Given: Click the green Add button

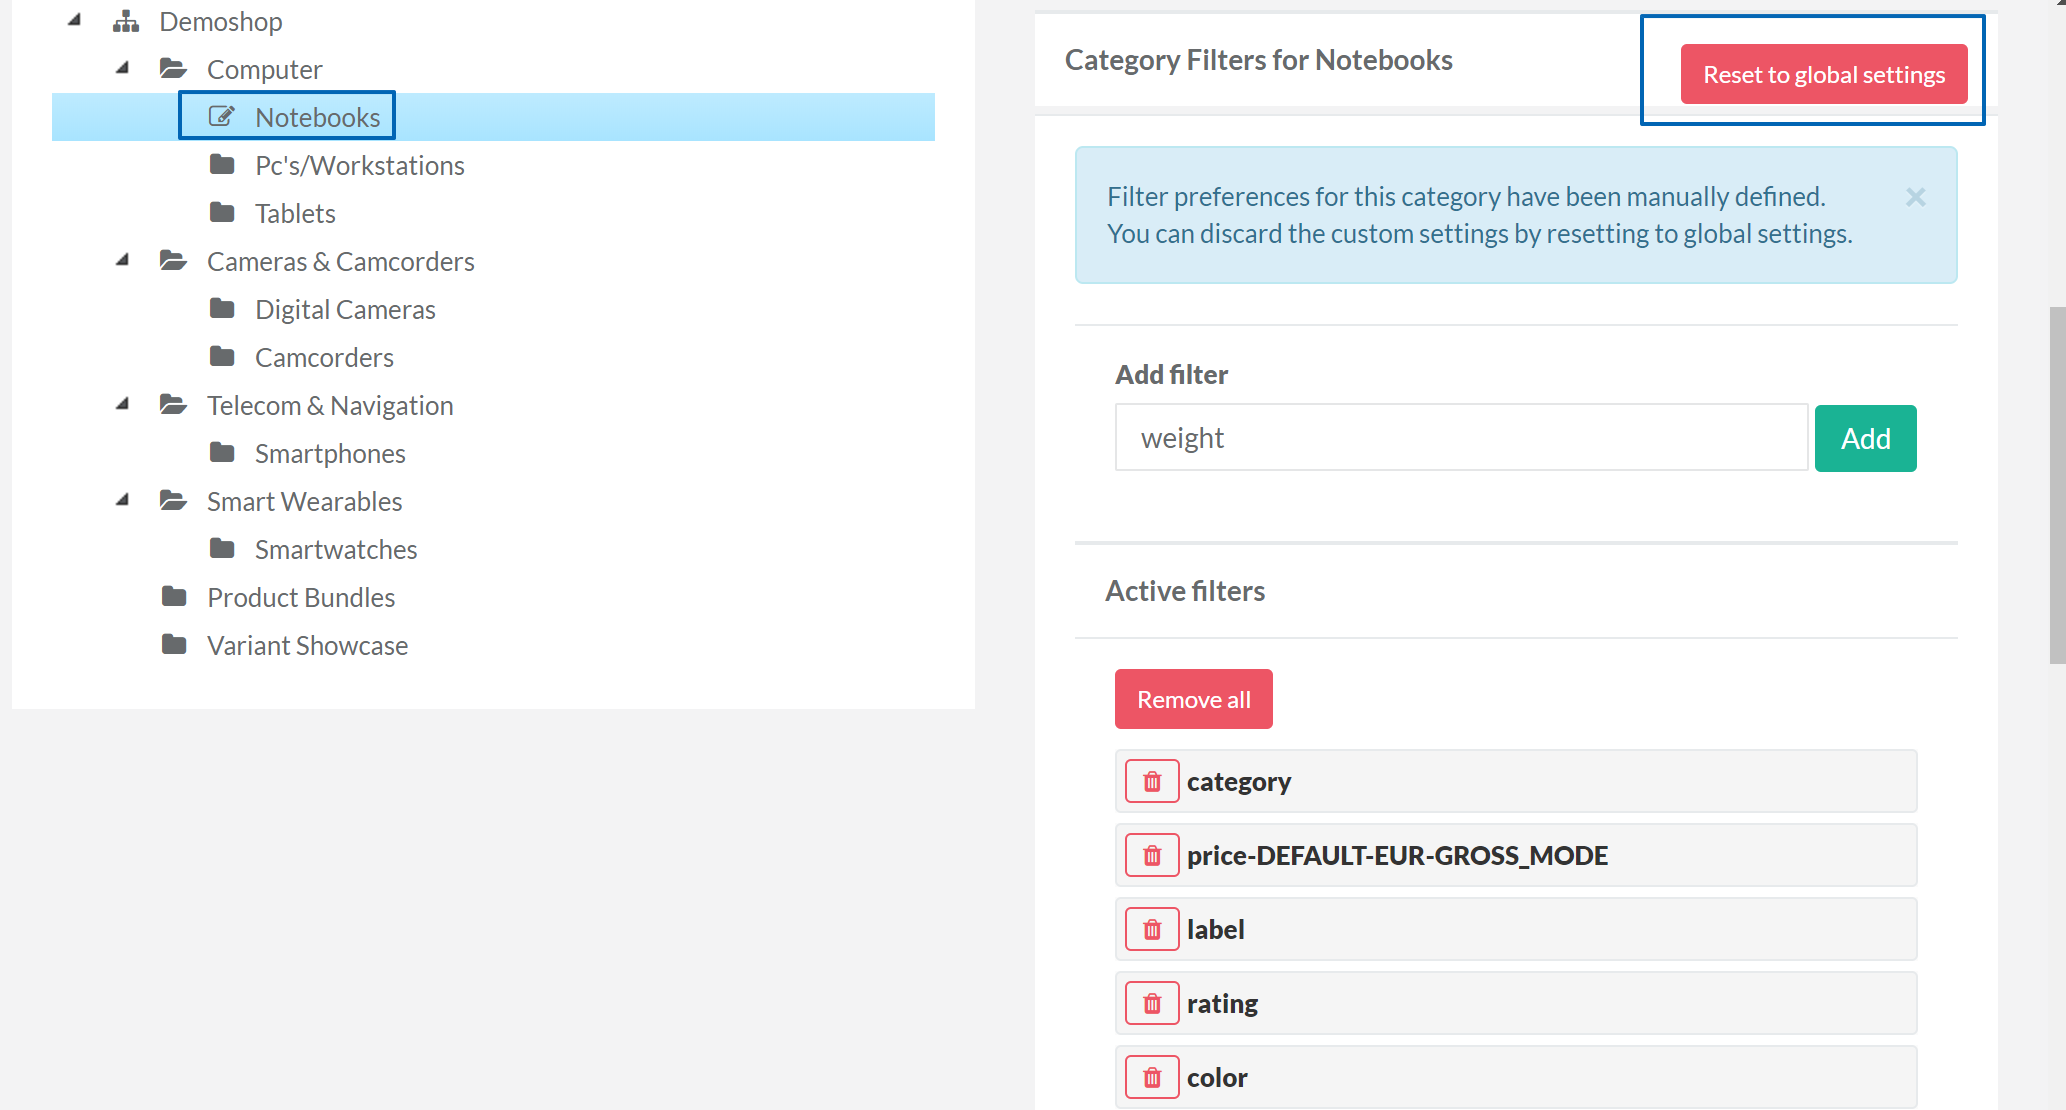Looking at the screenshot, I should [x=1865, y=438].
